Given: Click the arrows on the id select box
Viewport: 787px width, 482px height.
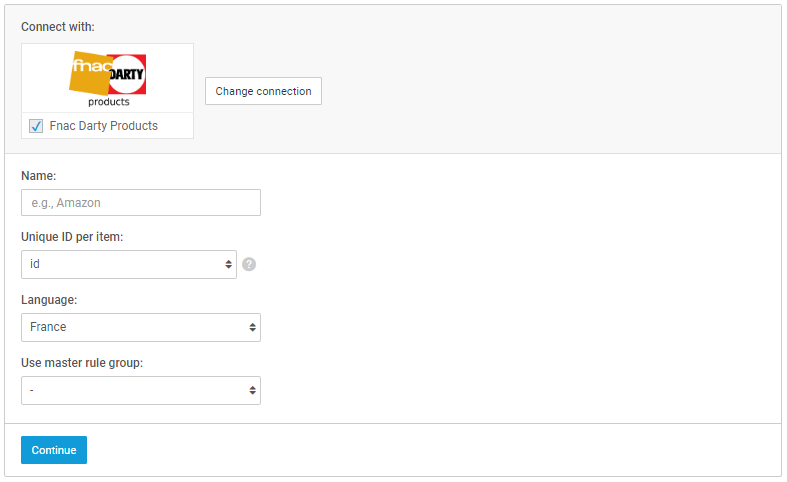Looking at the screenshot, I should [228, 265].
